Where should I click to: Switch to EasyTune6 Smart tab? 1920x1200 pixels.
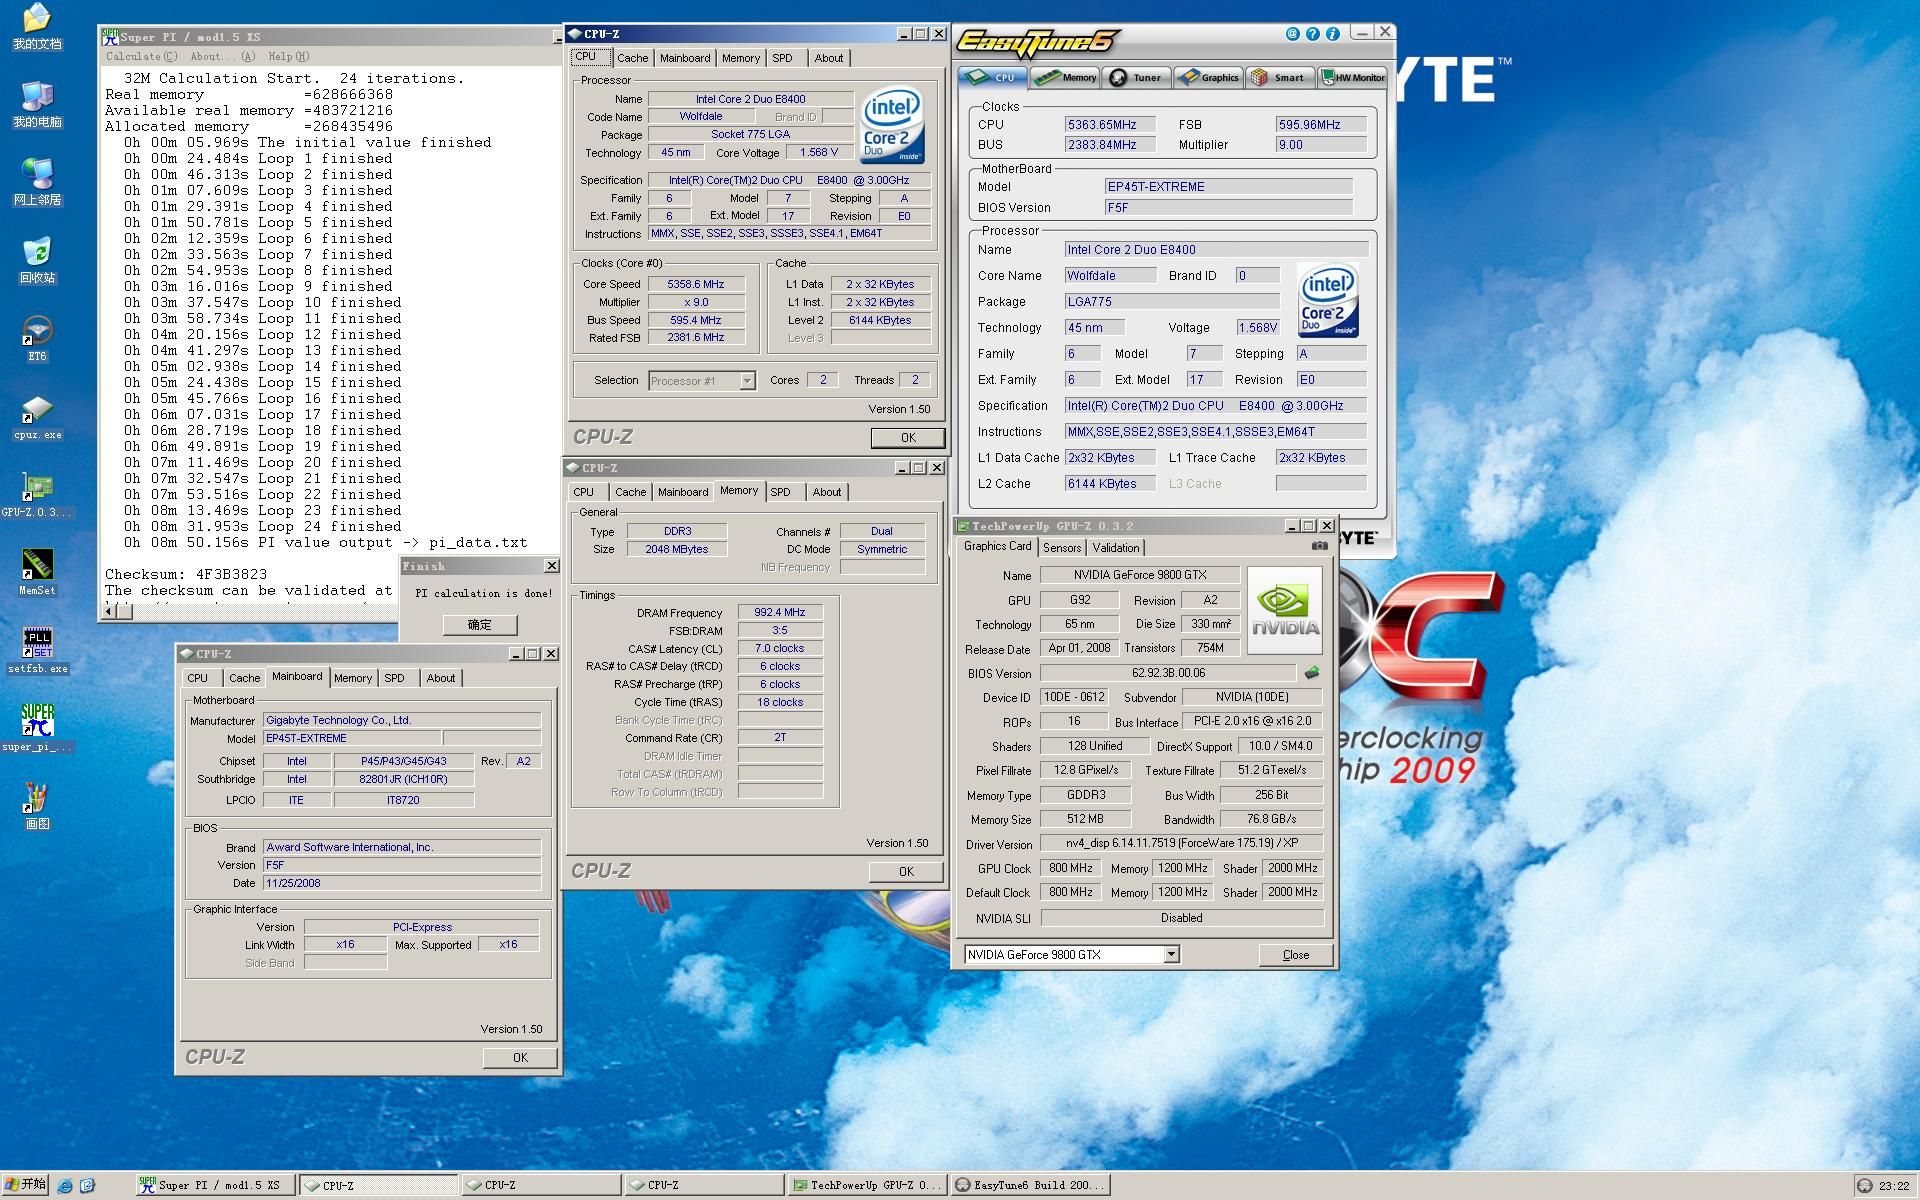[x=1279, y=77]
